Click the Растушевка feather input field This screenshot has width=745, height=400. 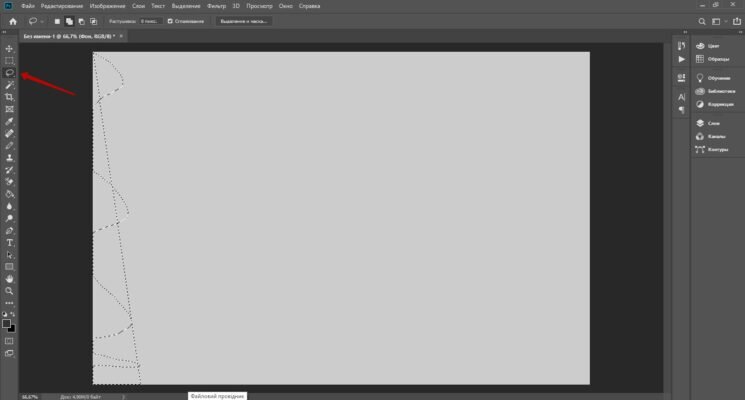(151, 21)
